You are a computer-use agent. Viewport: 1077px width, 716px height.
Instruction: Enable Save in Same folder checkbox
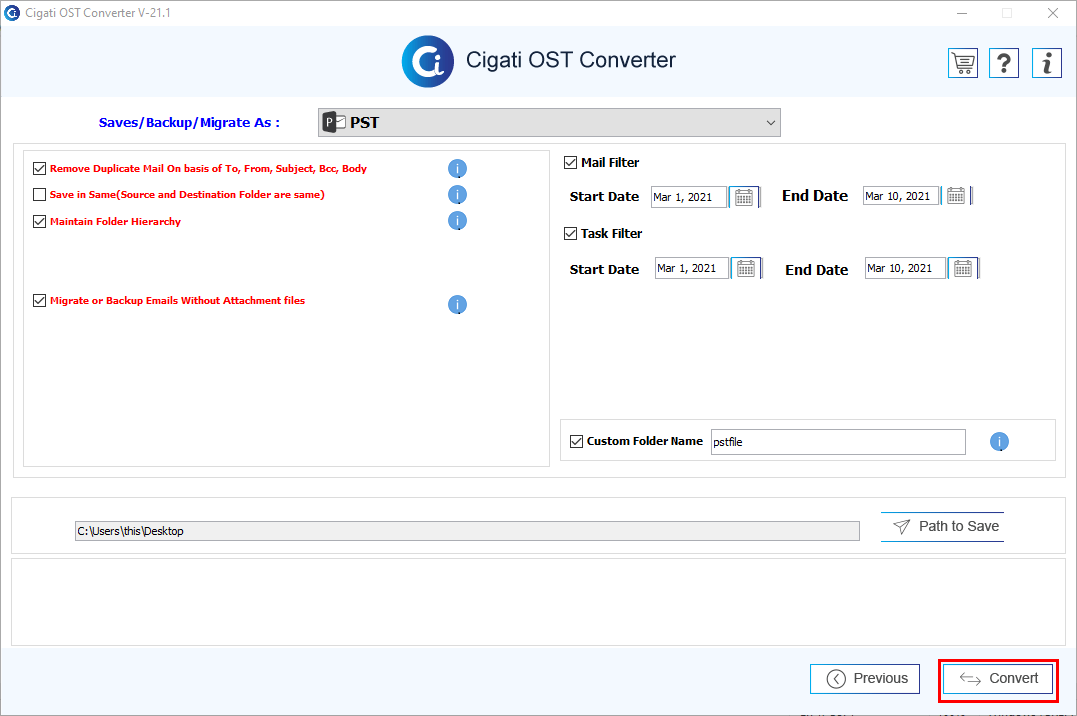39,194
